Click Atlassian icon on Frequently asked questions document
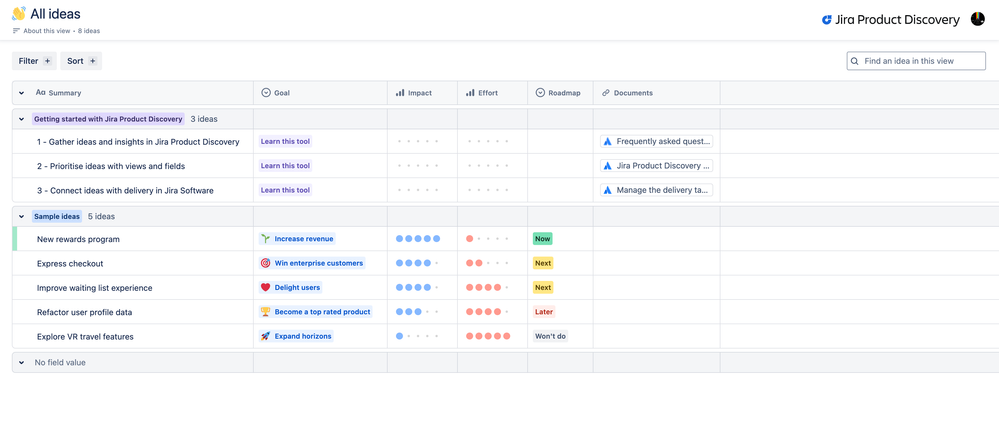Image resolution: width=999 pixels, height=421 pixels. coord(608,141)
